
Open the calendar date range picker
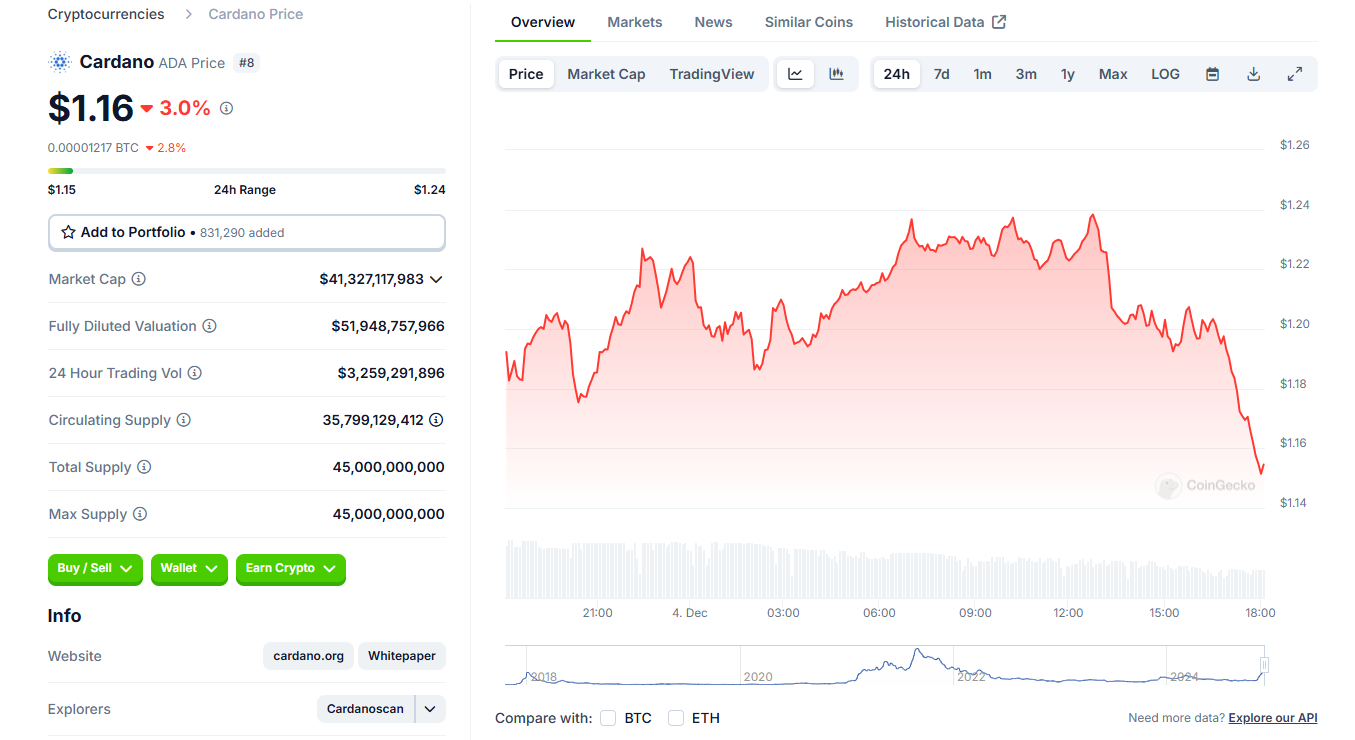coord(1212,74)
